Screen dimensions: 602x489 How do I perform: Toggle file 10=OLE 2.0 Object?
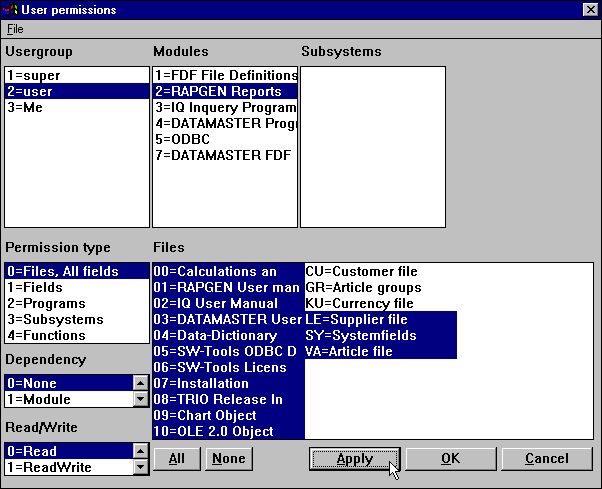tap(228, 431)
